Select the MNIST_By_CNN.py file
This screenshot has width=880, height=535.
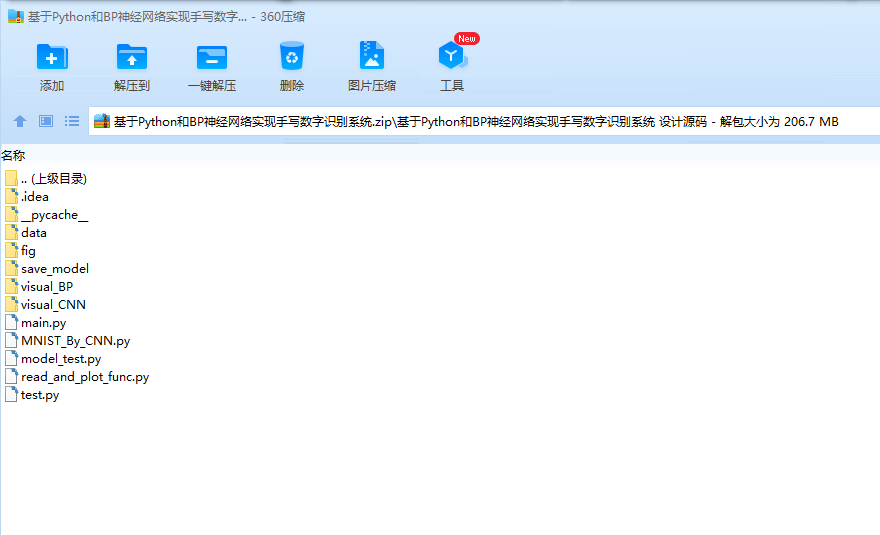68,340
